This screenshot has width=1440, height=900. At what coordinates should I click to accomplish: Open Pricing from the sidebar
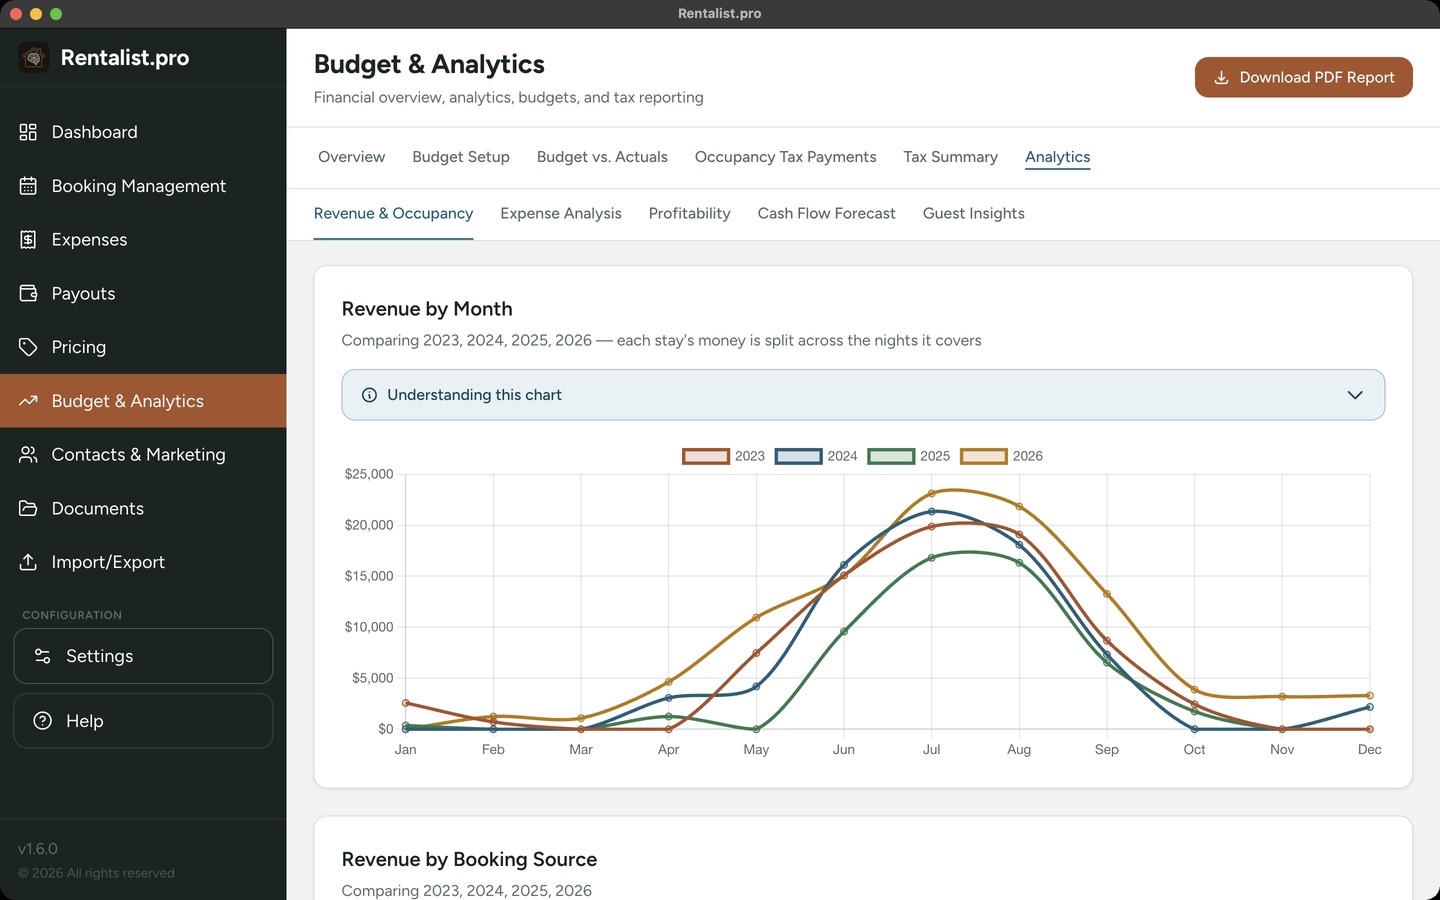coord(143,347)
